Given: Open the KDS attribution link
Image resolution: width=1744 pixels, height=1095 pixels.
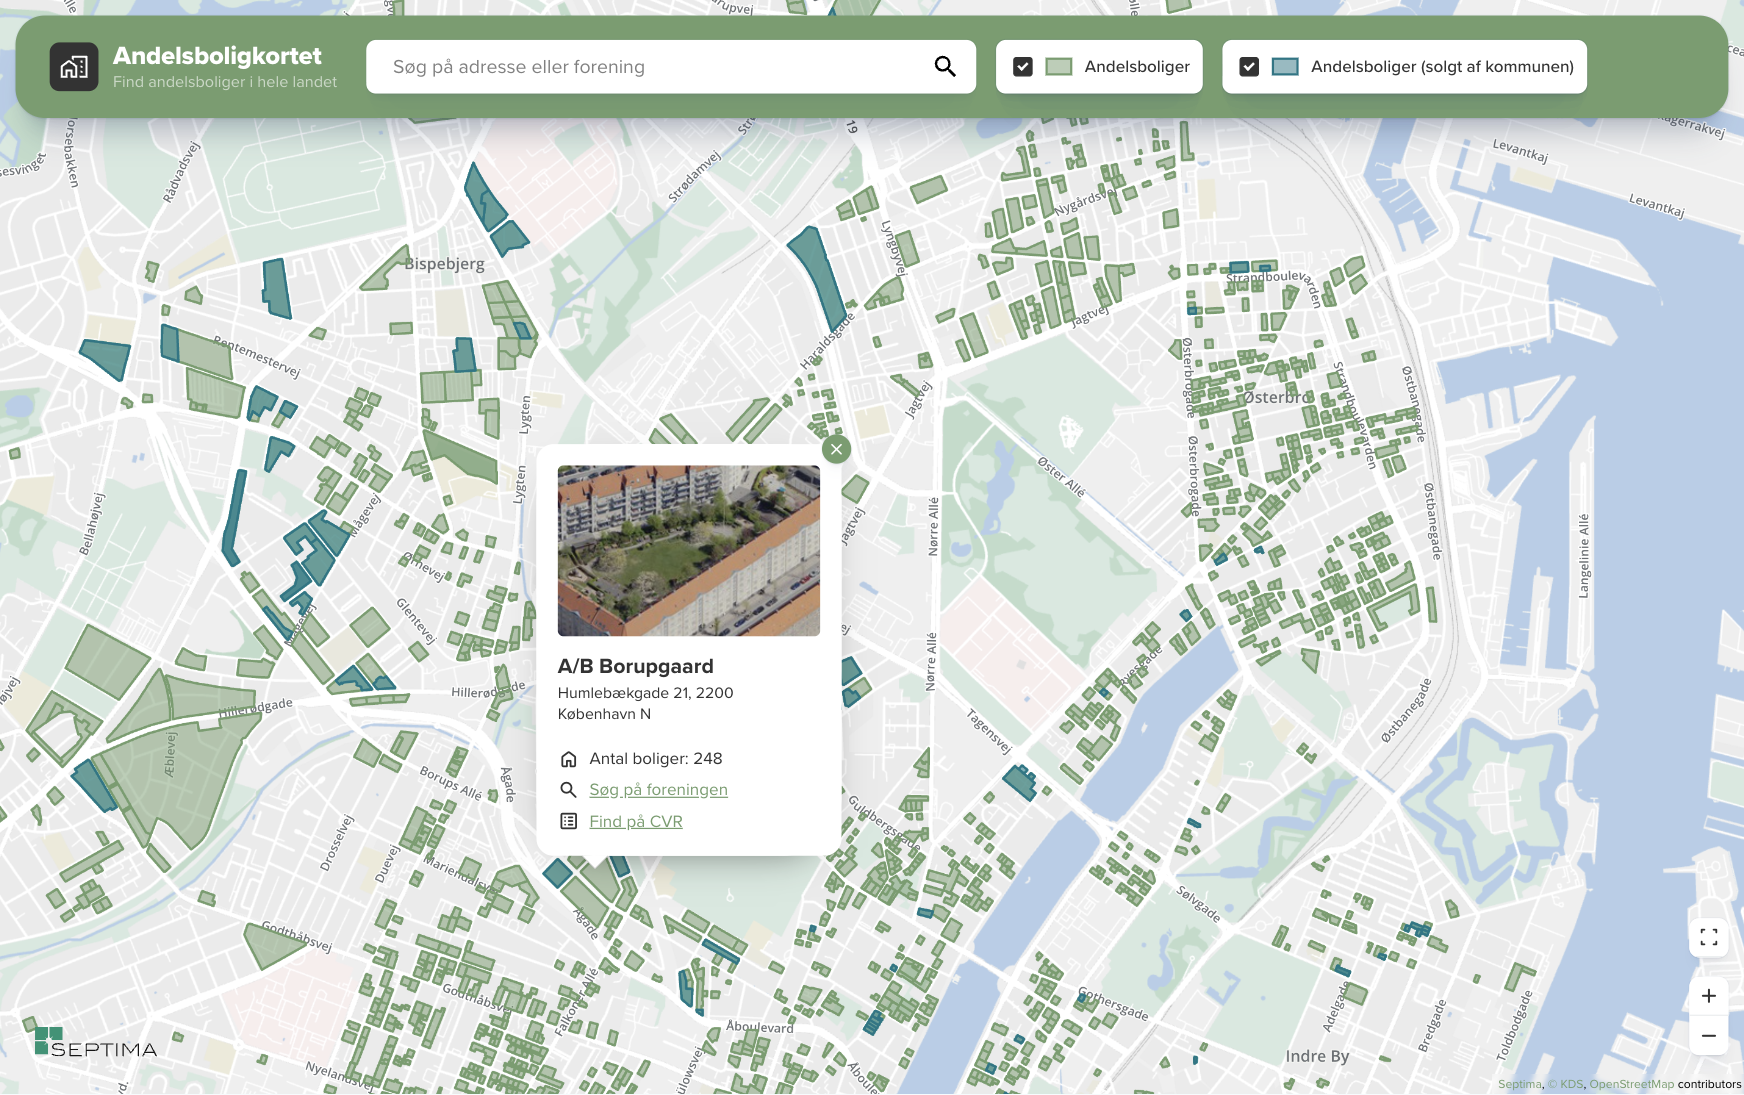Looking at the screenshot, I should point(1571,1084).
